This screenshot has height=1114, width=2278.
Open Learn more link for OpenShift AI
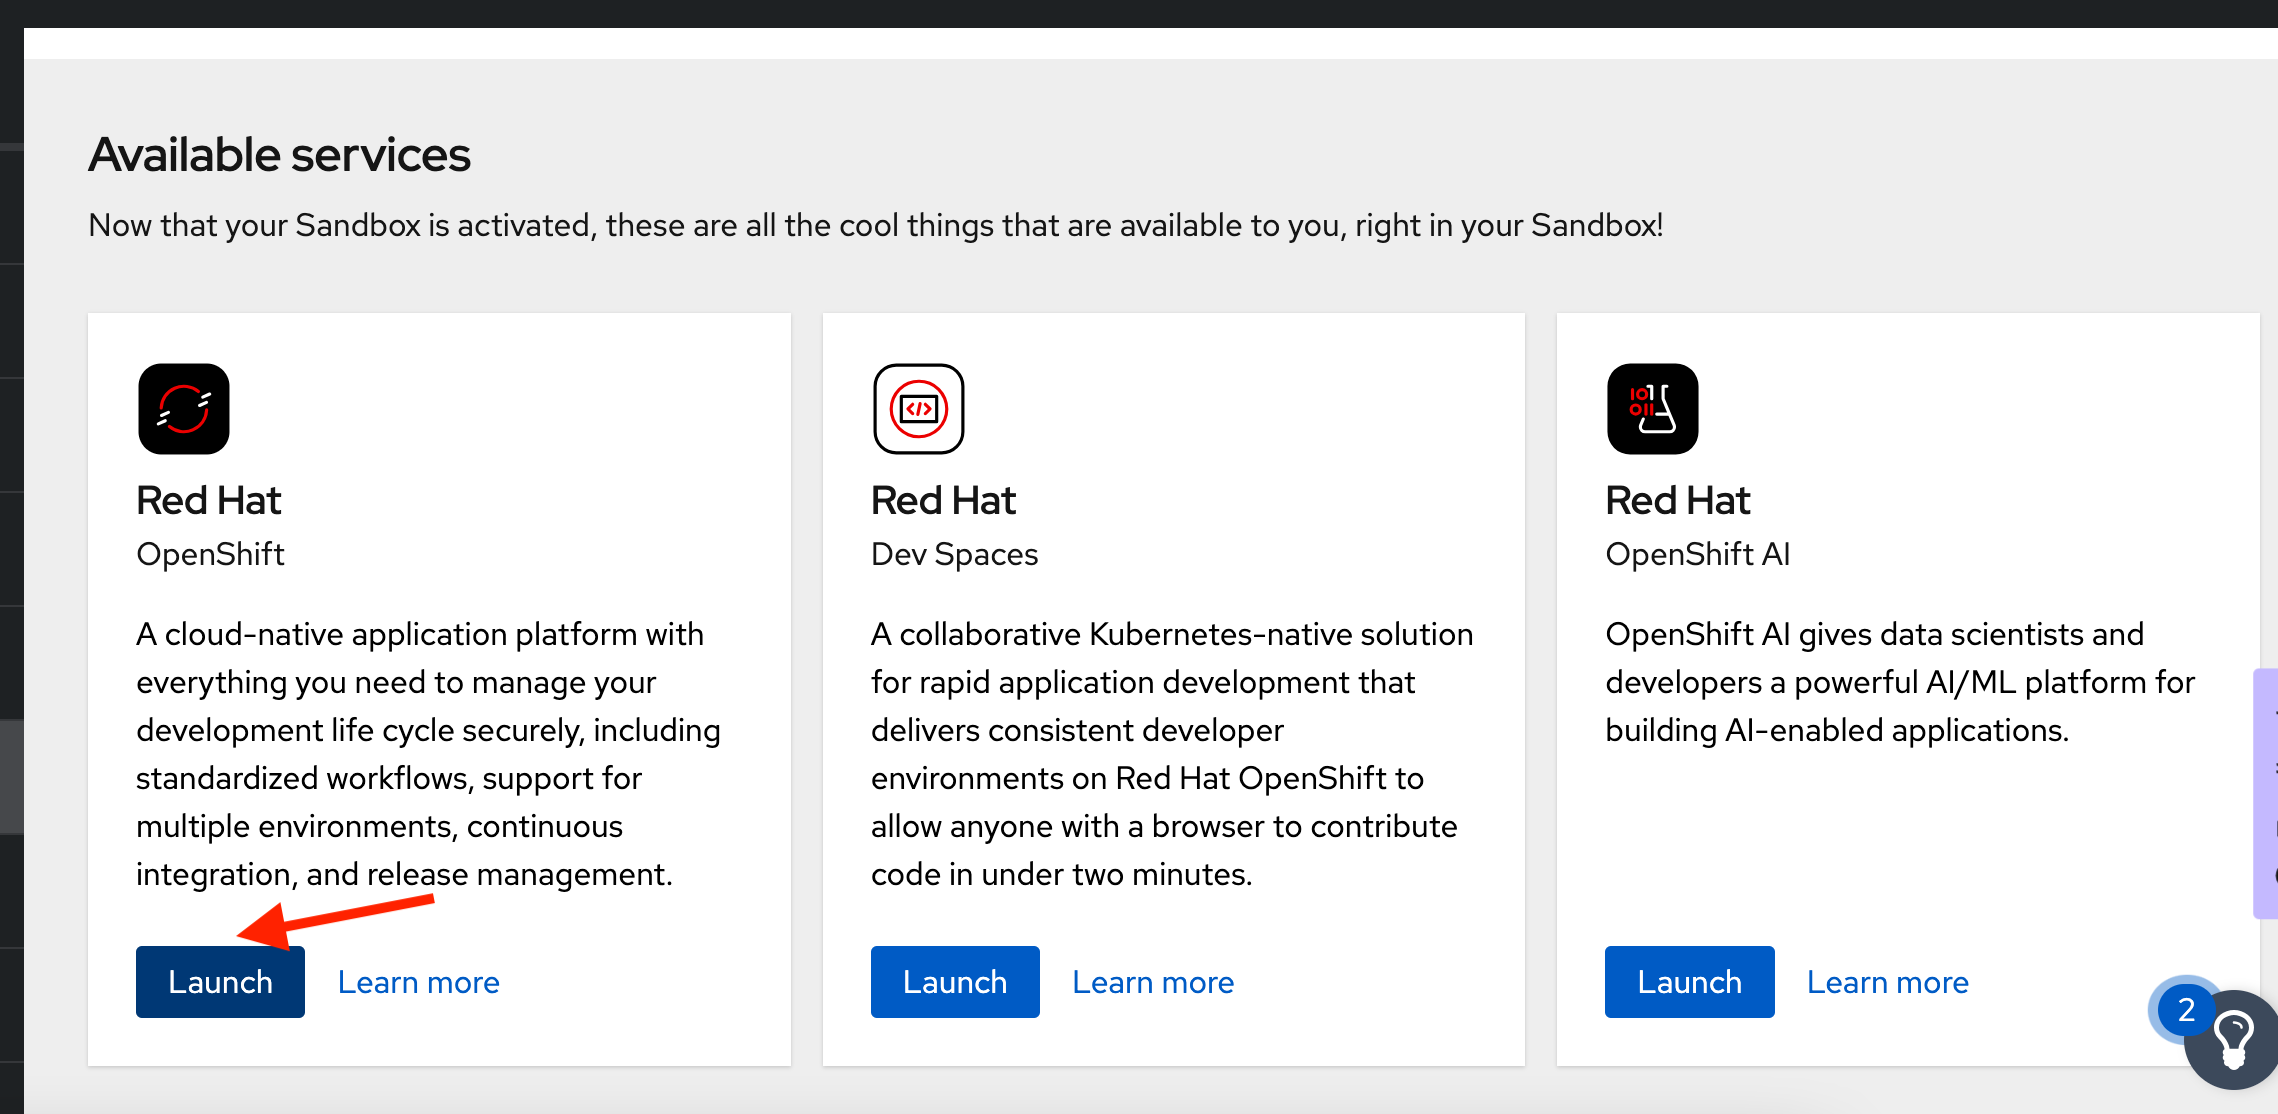[1887, 982]
